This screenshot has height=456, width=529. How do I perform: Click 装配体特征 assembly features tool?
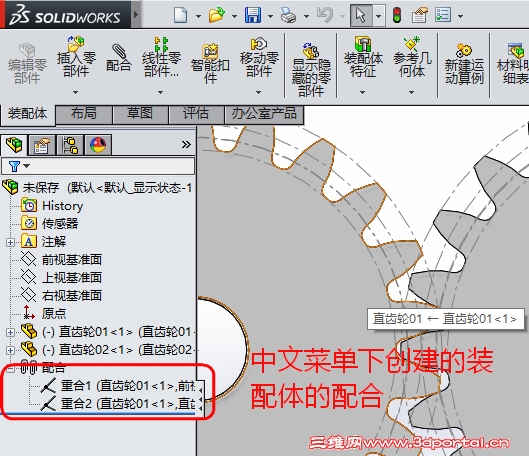click(363, 57)
